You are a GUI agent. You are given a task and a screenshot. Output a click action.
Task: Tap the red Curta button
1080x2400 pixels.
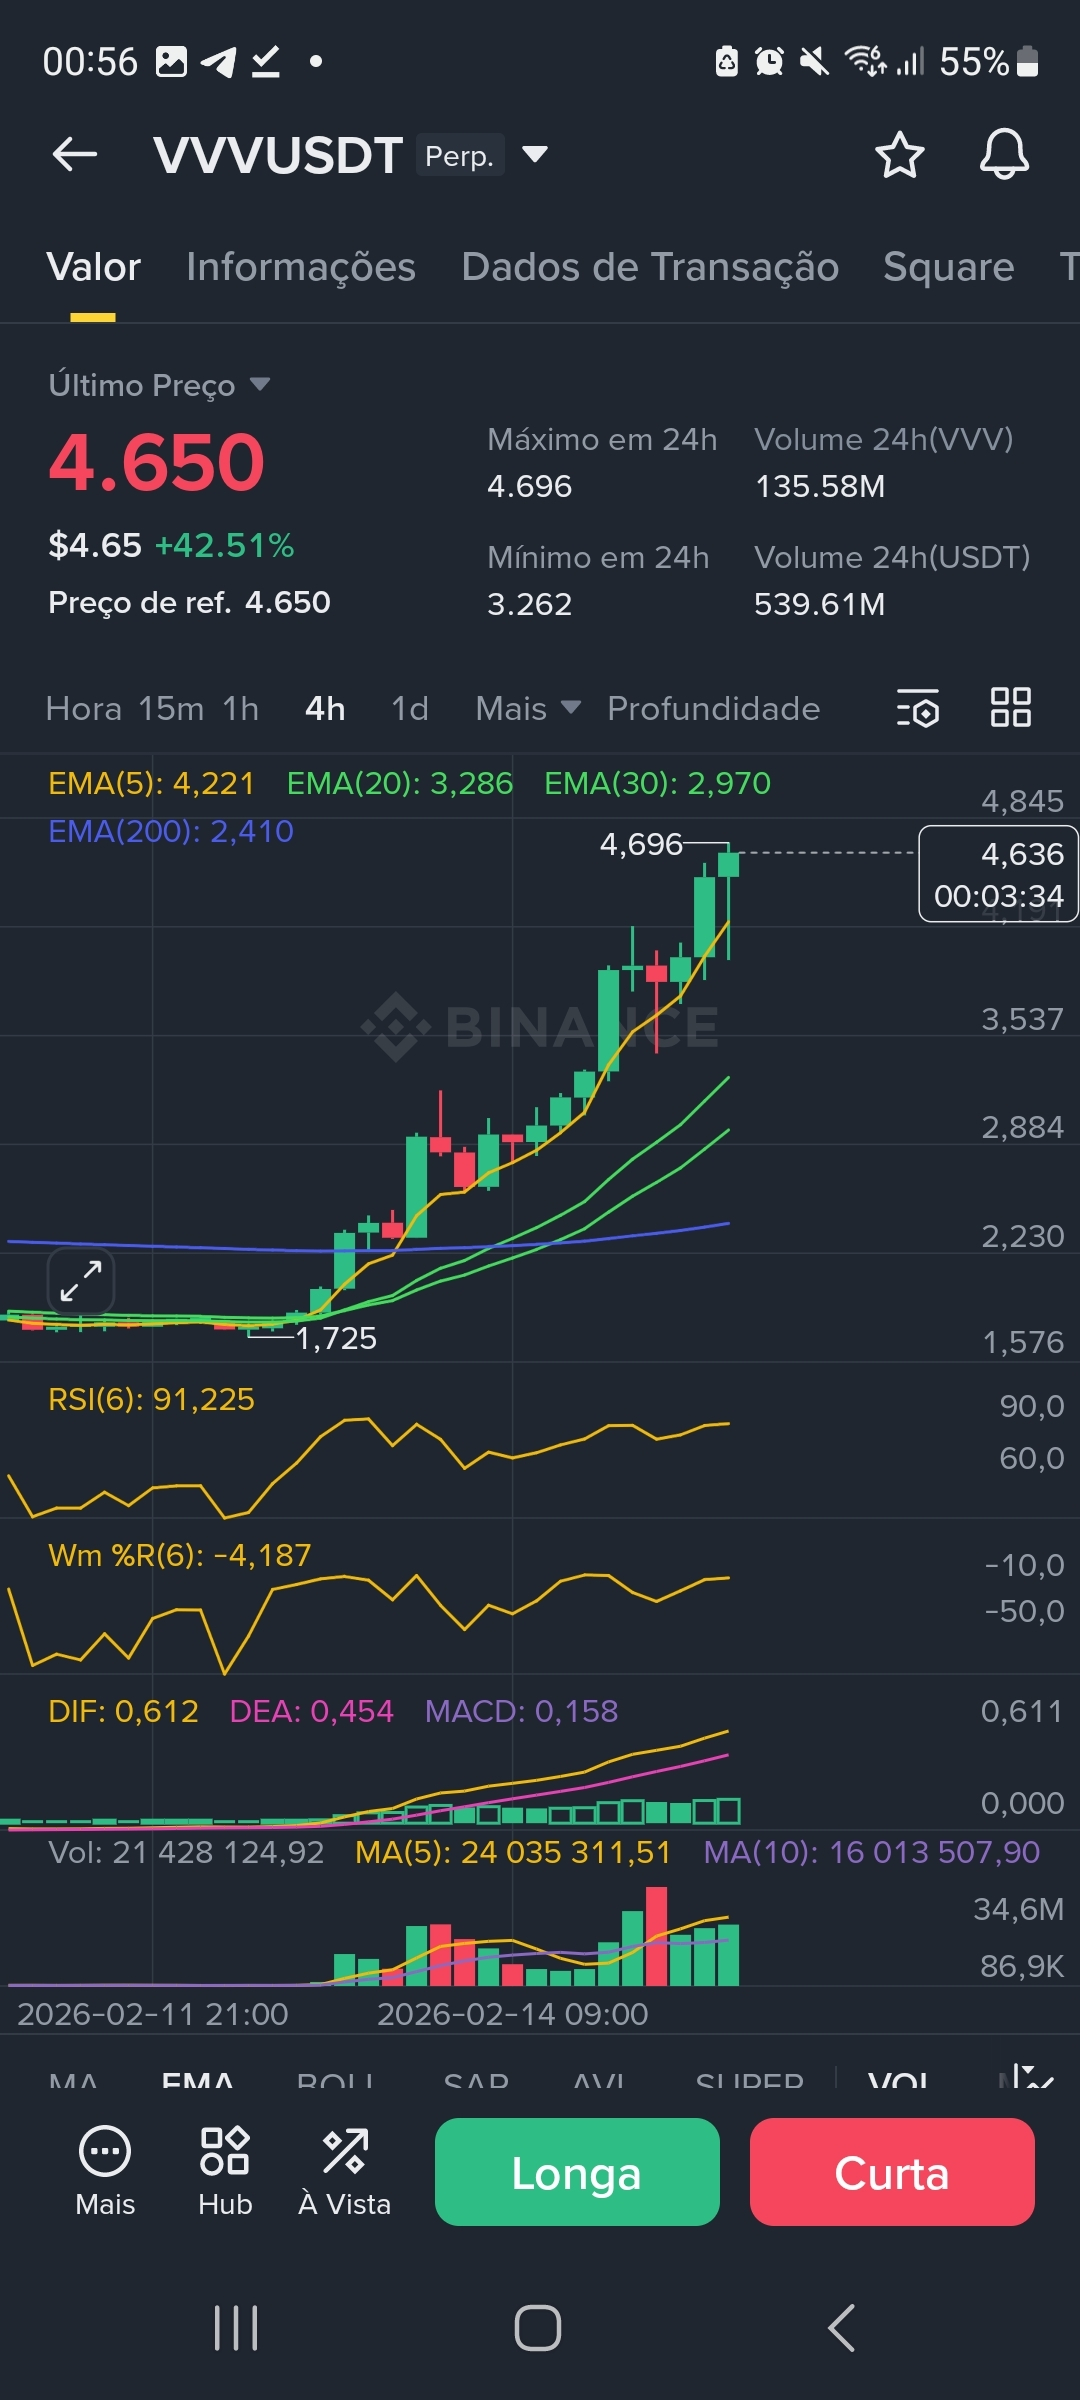[892, 2172]
